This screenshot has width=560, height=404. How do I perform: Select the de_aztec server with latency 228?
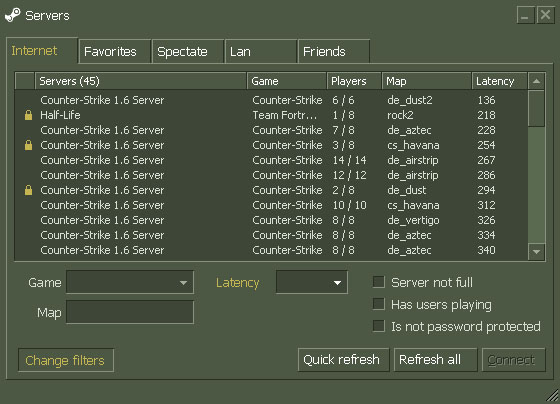click(271, 130)
